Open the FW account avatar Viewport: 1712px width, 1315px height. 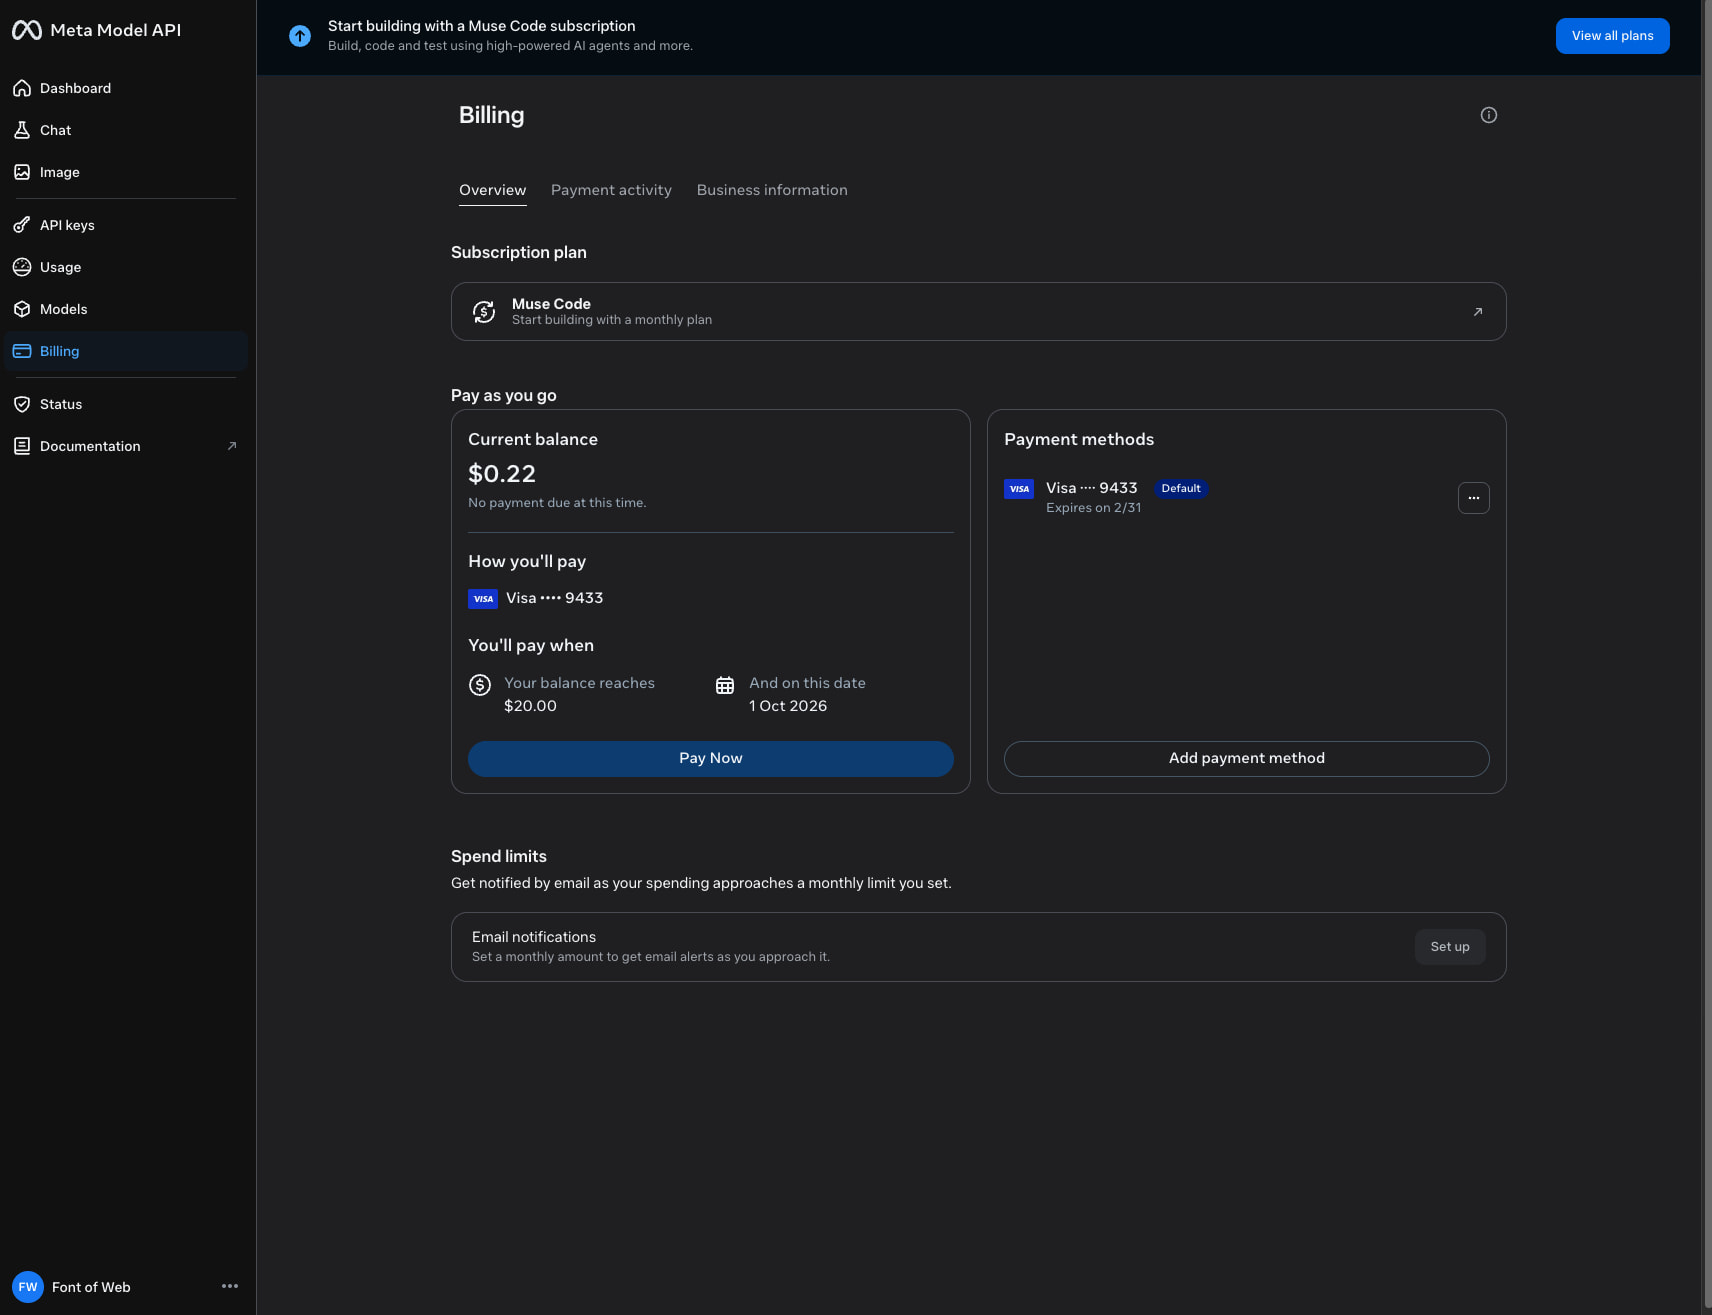click(28, 1287)
